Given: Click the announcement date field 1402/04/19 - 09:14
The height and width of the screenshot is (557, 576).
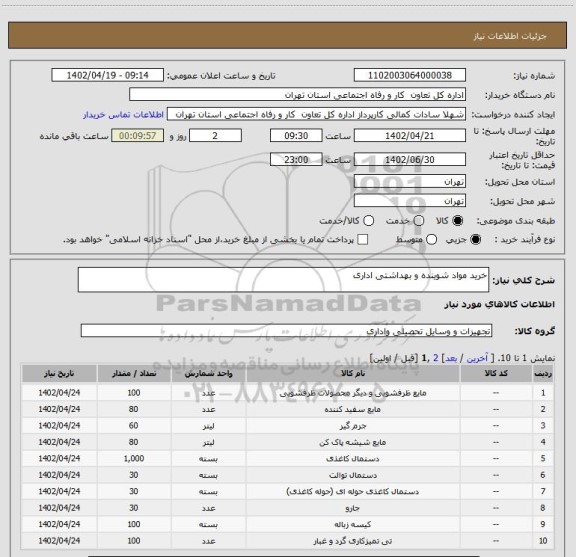Looking at the screenshot, I should pos(107,75).
